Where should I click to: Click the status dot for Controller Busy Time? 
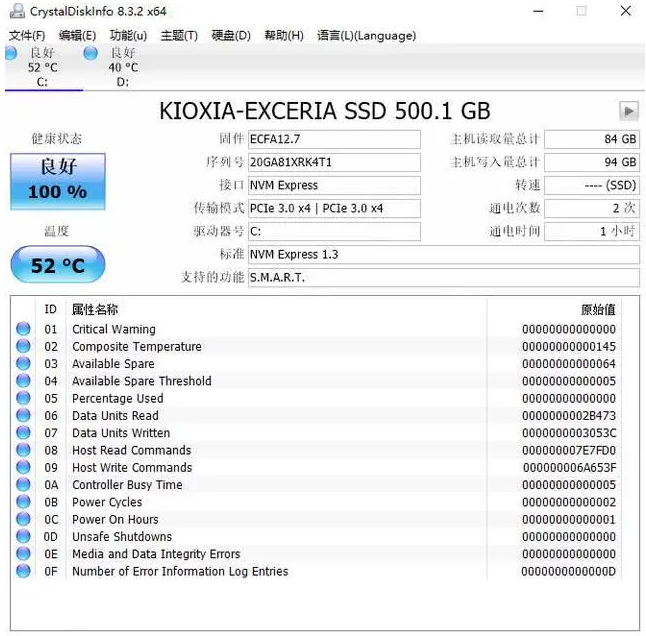point(23,484)
